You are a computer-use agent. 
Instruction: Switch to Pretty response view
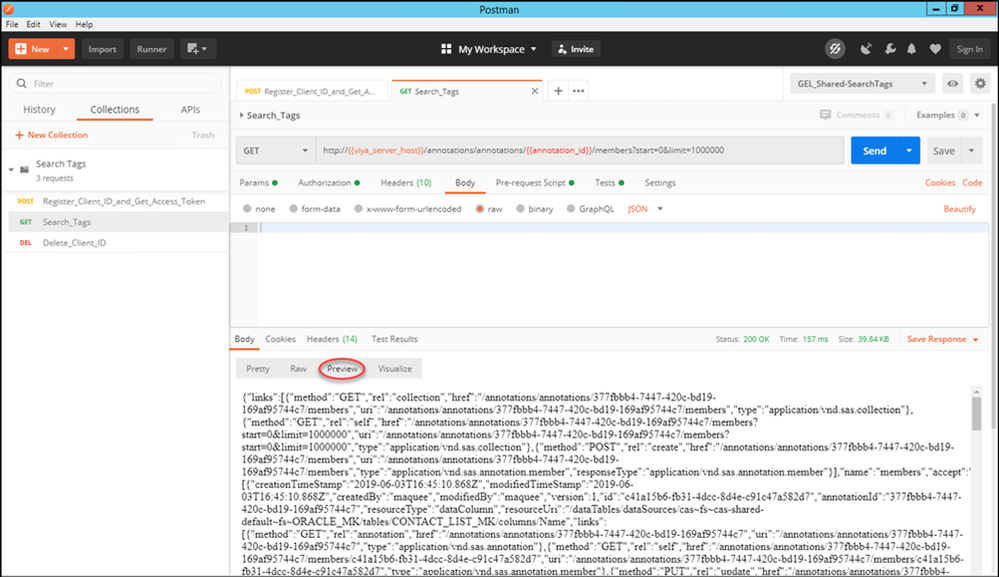pos(258,369)
